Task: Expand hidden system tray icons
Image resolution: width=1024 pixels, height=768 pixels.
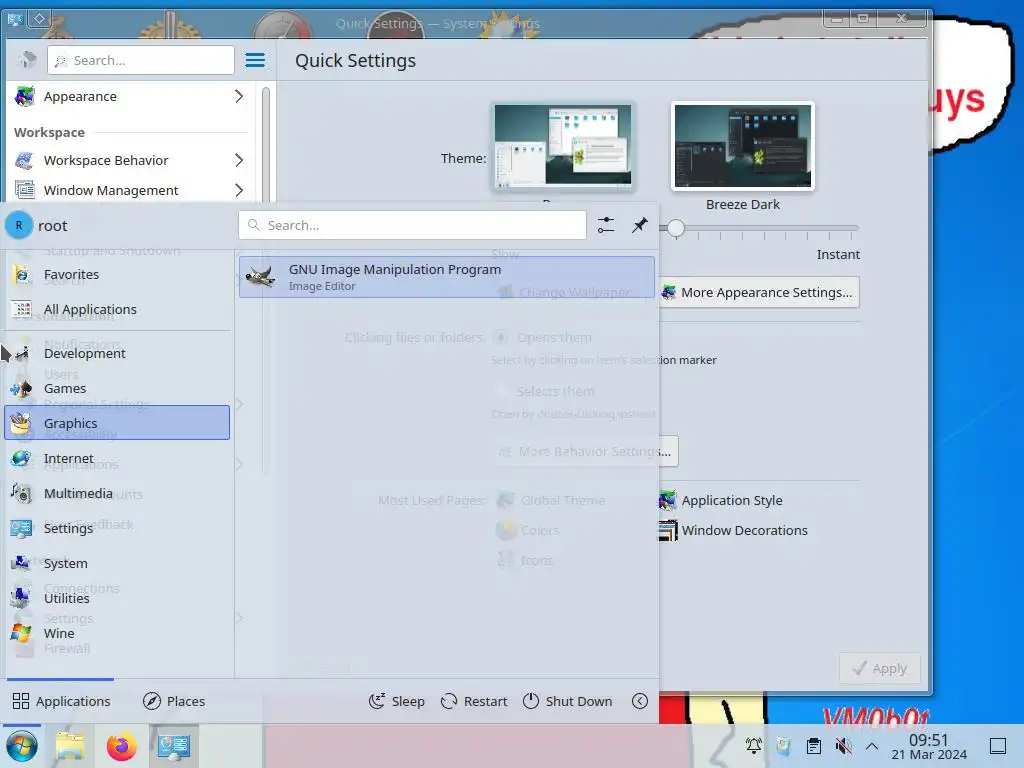Action: click(x=872, y=746)
